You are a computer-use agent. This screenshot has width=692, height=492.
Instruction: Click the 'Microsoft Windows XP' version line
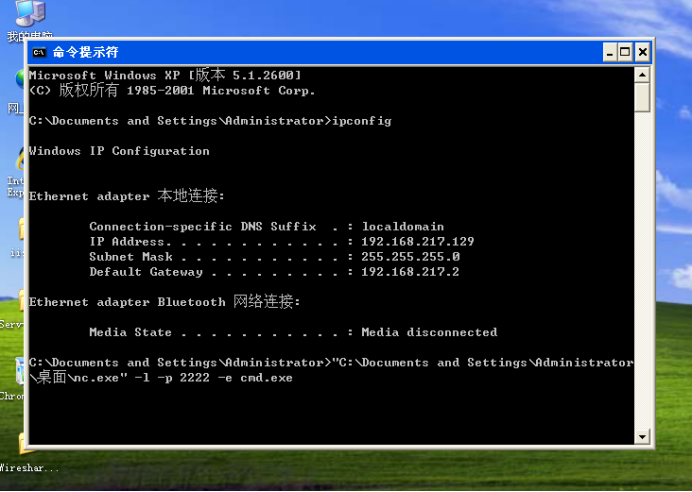coord(165,75)
